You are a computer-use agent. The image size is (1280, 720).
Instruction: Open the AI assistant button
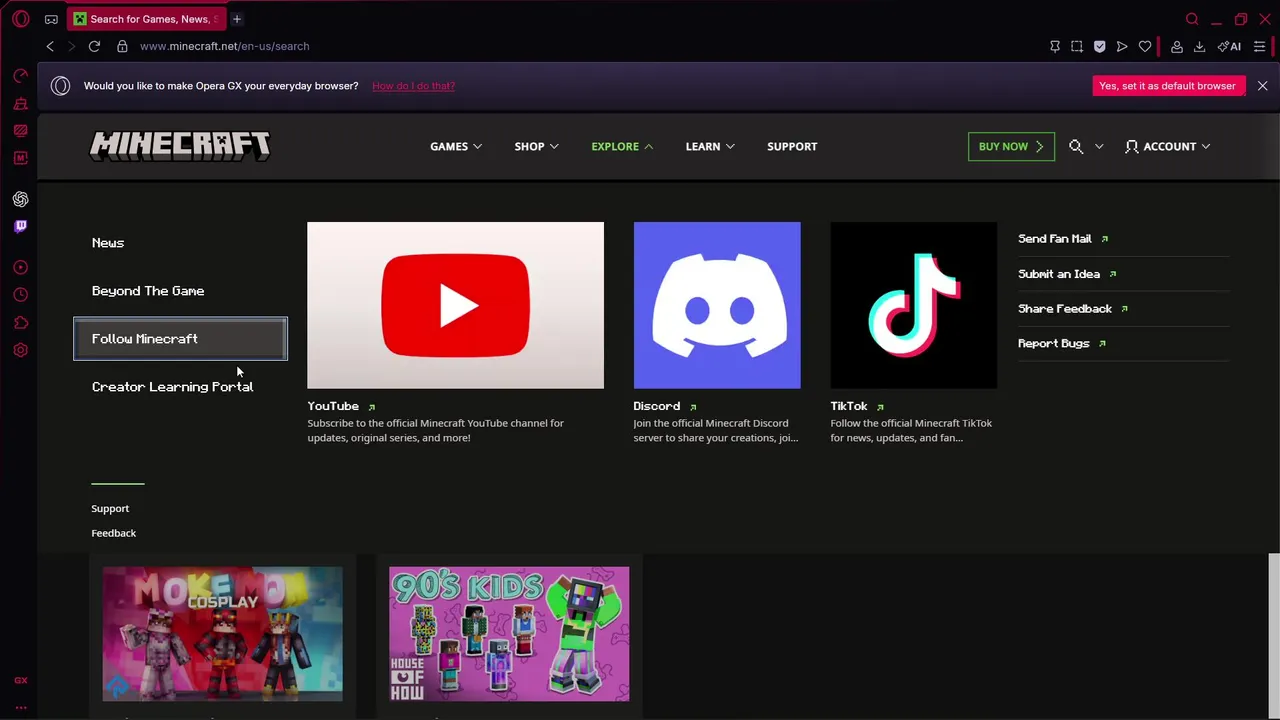click(x=1229, y=46)
